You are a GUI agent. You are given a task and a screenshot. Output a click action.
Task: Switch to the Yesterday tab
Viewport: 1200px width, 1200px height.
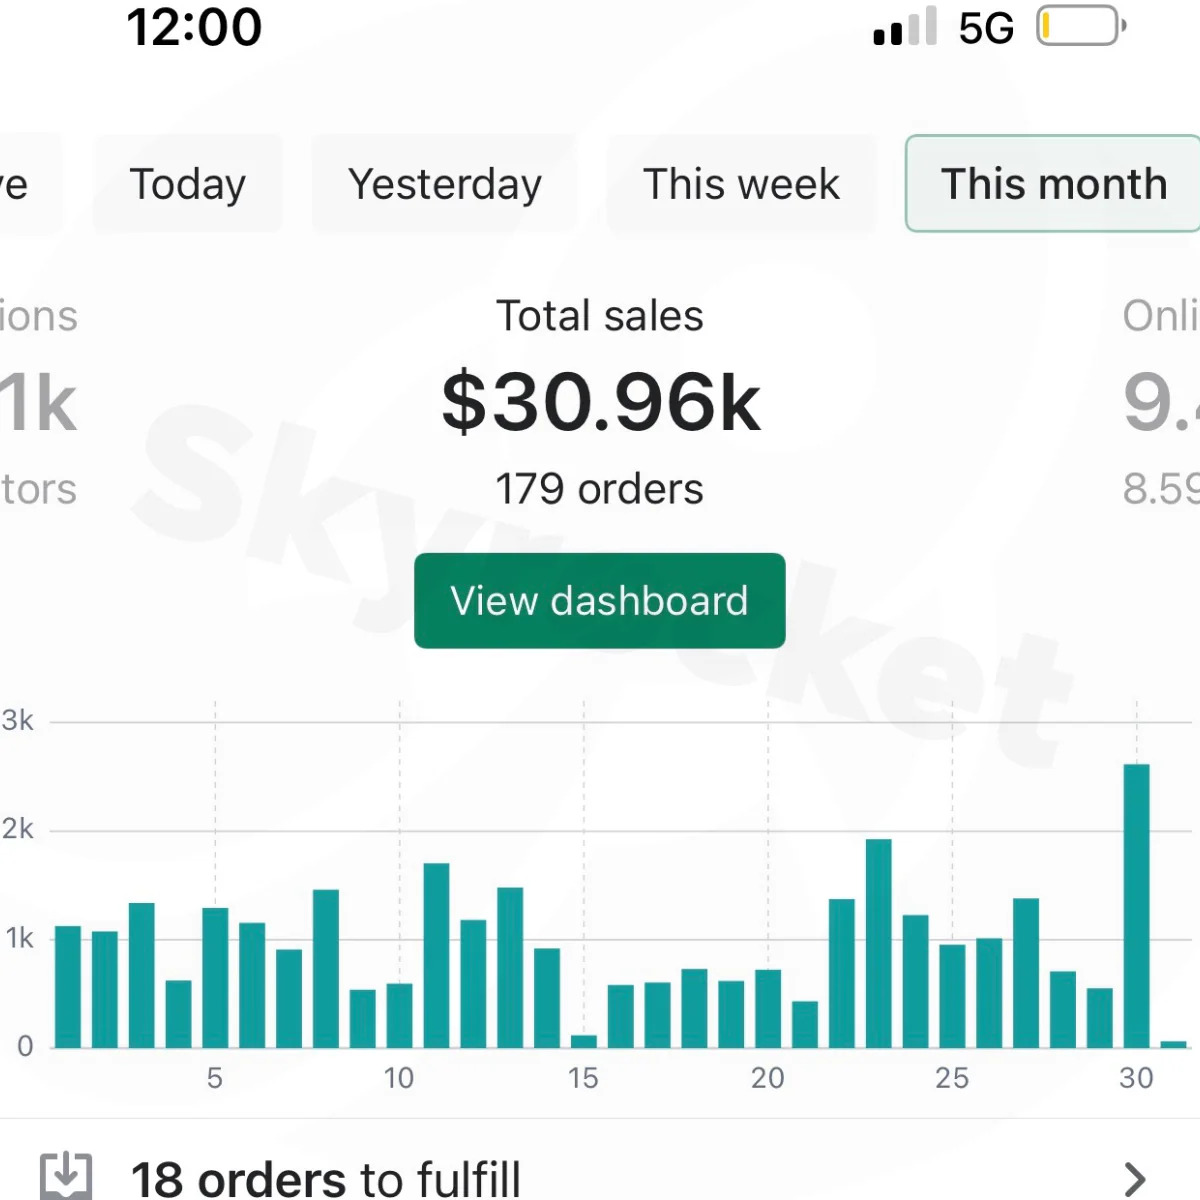[x=445, y=185]
